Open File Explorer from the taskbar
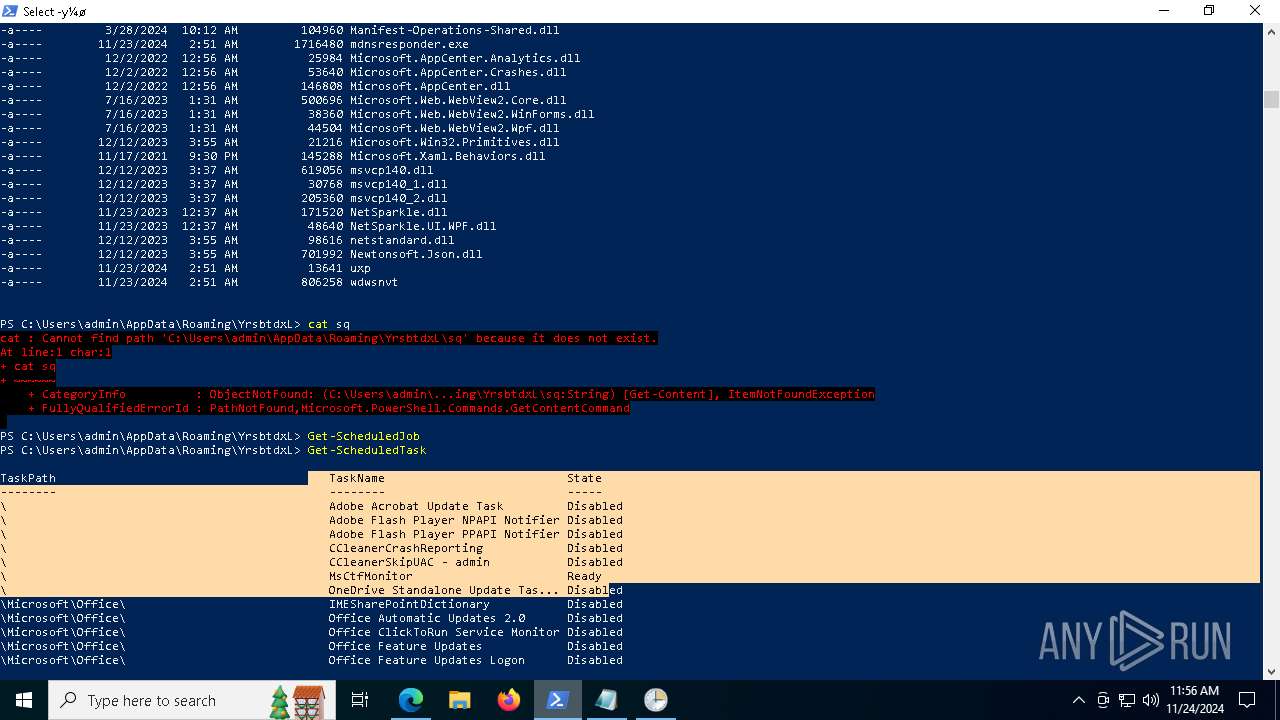This screenshot has height=720, width=1280. point(460,700)
